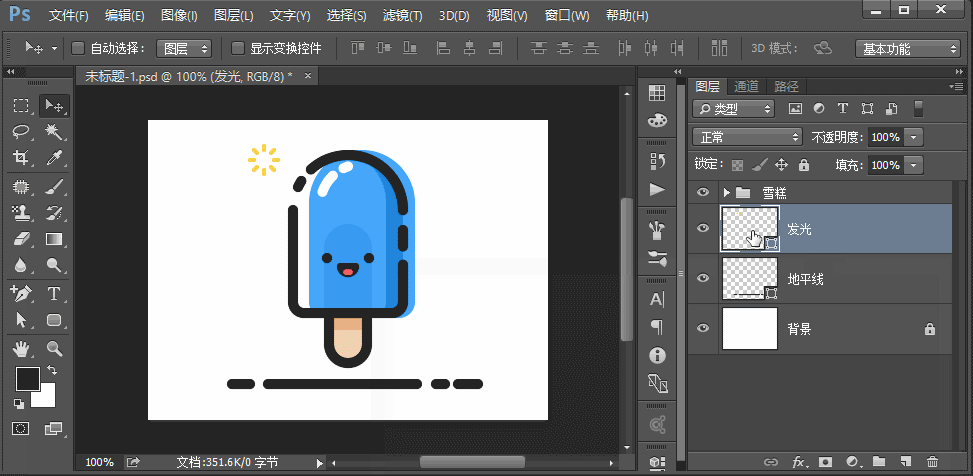This screenshot has width=973, height=476.
Task: Click the add layer style fx button
Action: 799,462
